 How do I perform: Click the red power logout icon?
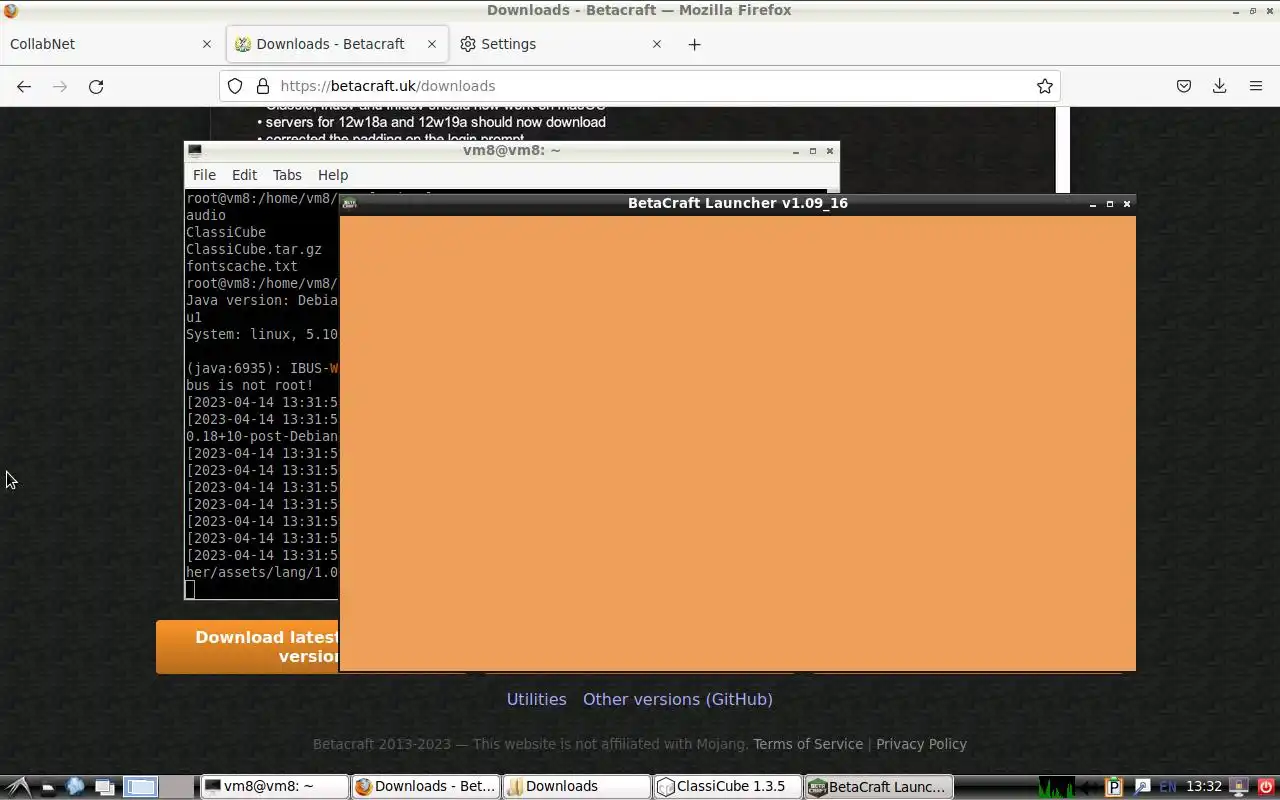pyautogui.click(x=1265, y=787)
